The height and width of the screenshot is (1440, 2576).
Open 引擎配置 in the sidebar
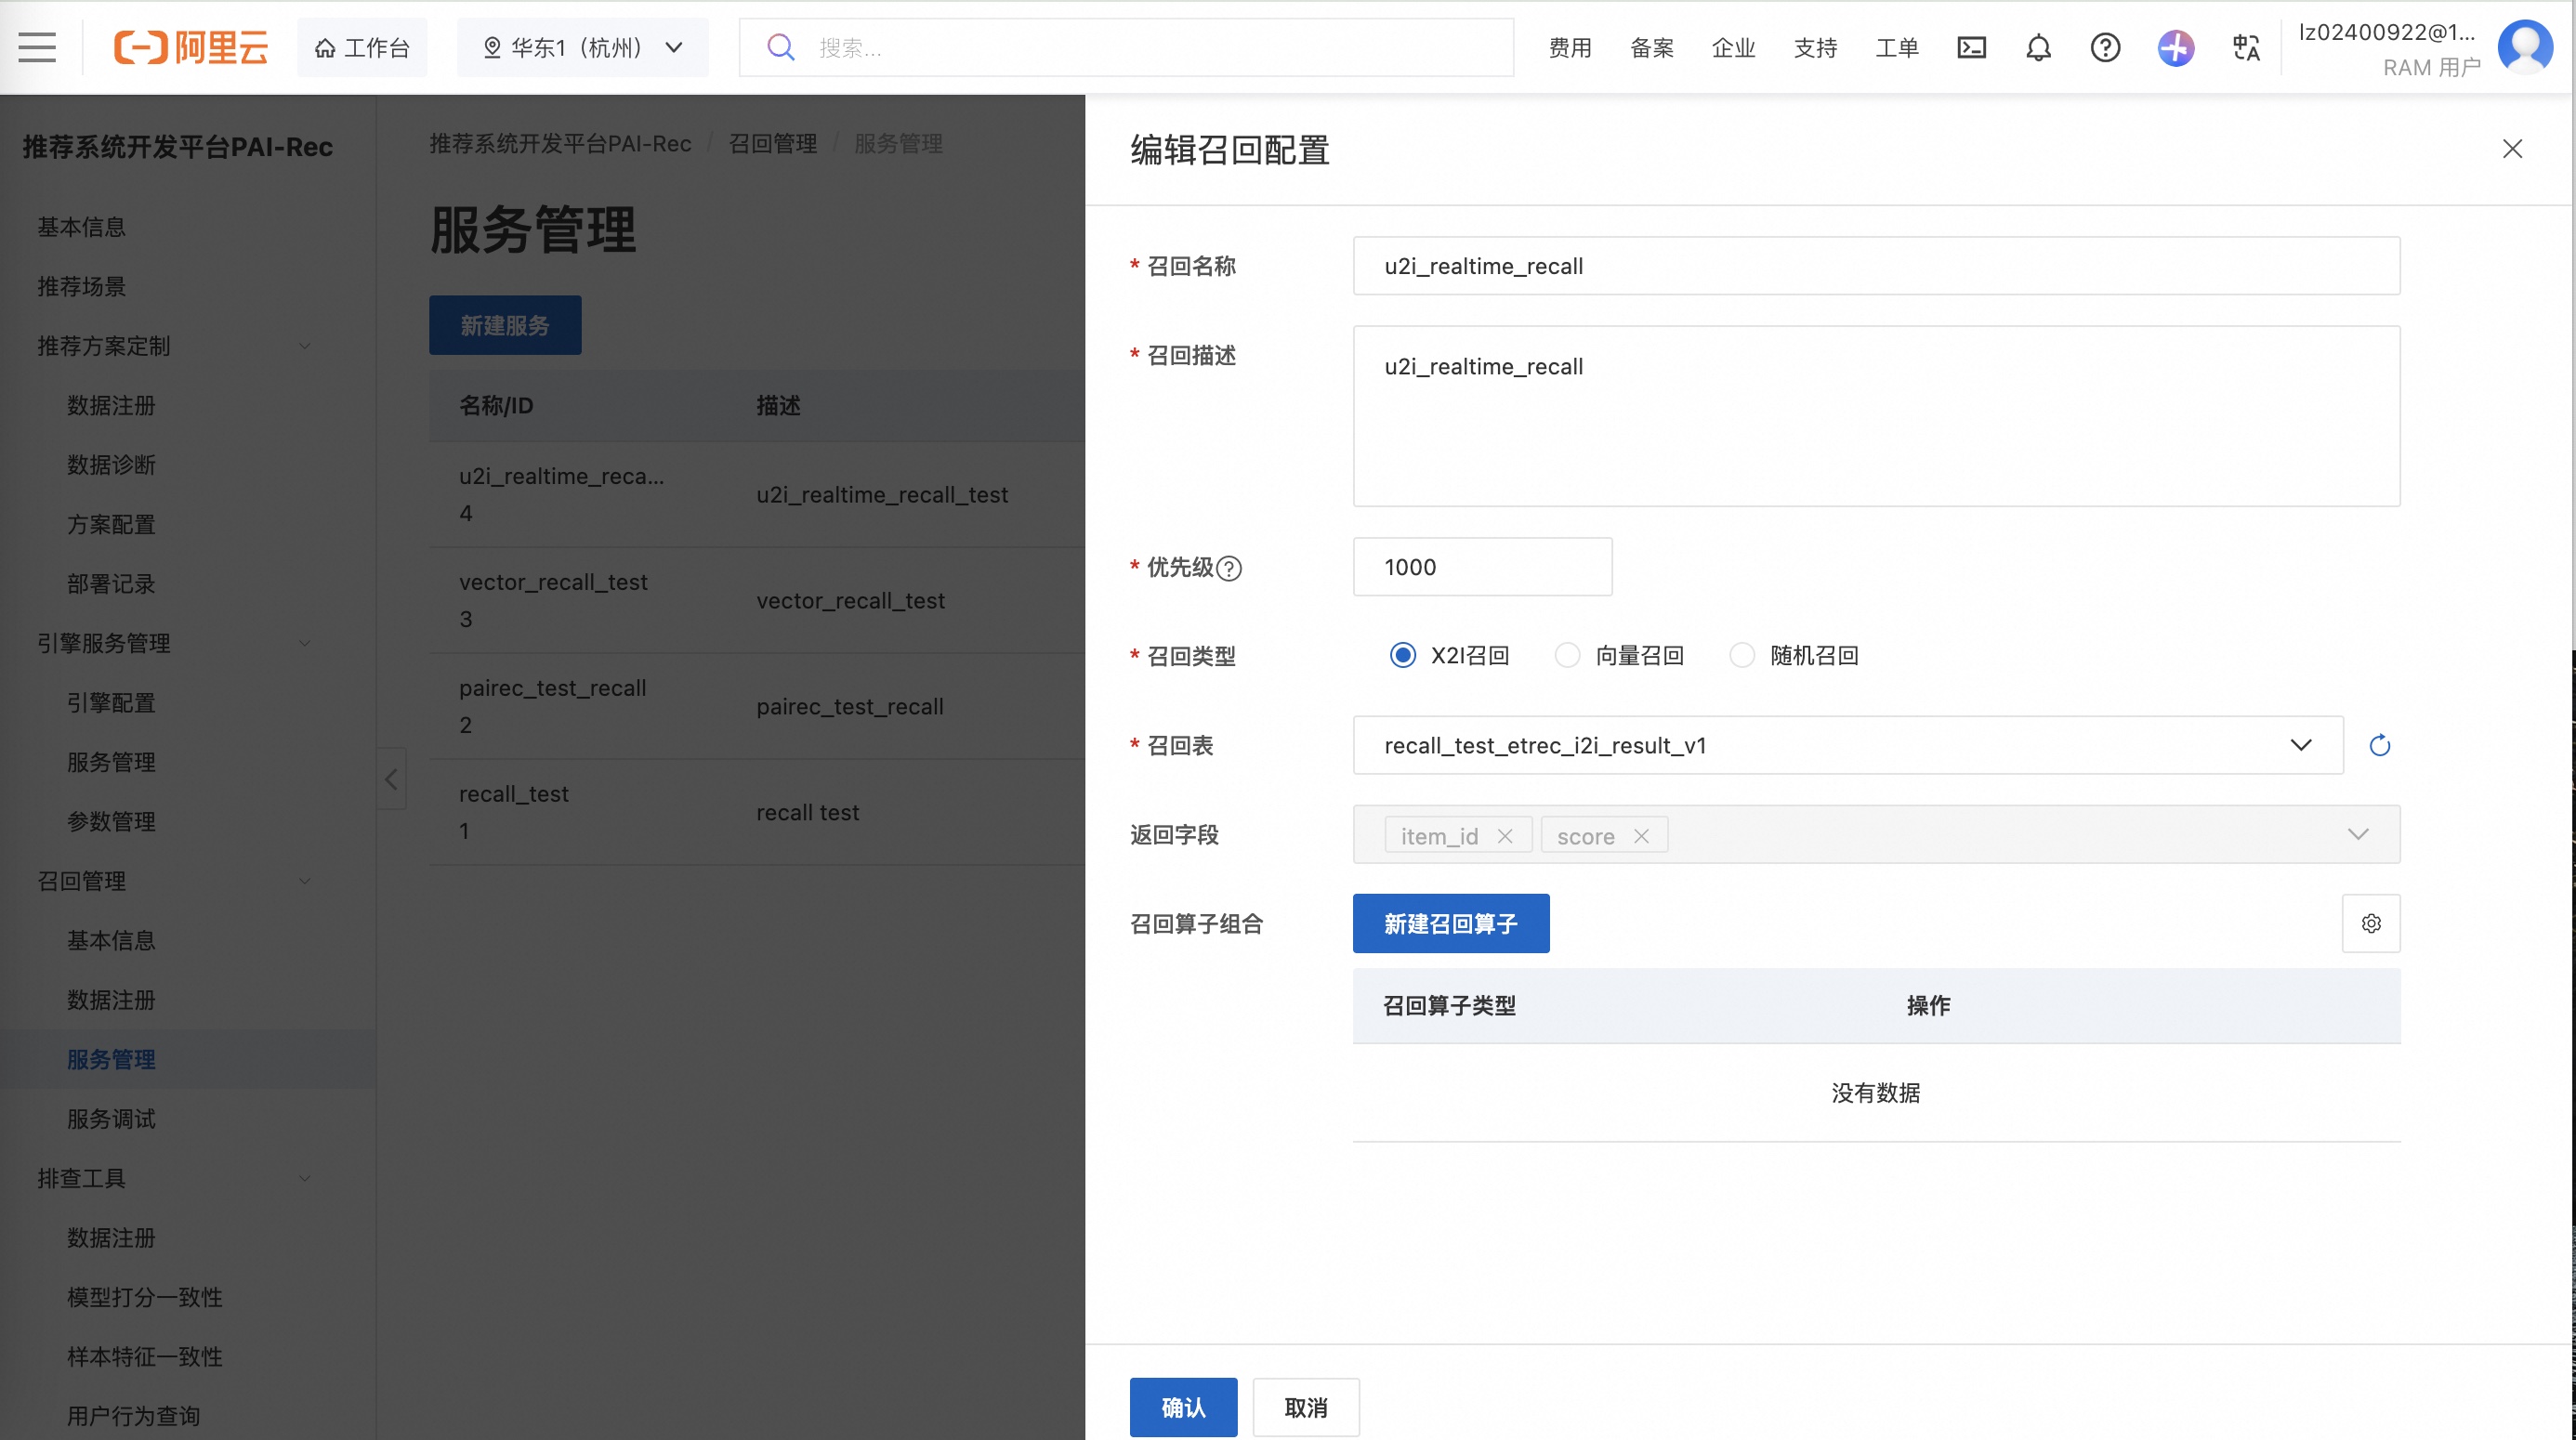111,703
